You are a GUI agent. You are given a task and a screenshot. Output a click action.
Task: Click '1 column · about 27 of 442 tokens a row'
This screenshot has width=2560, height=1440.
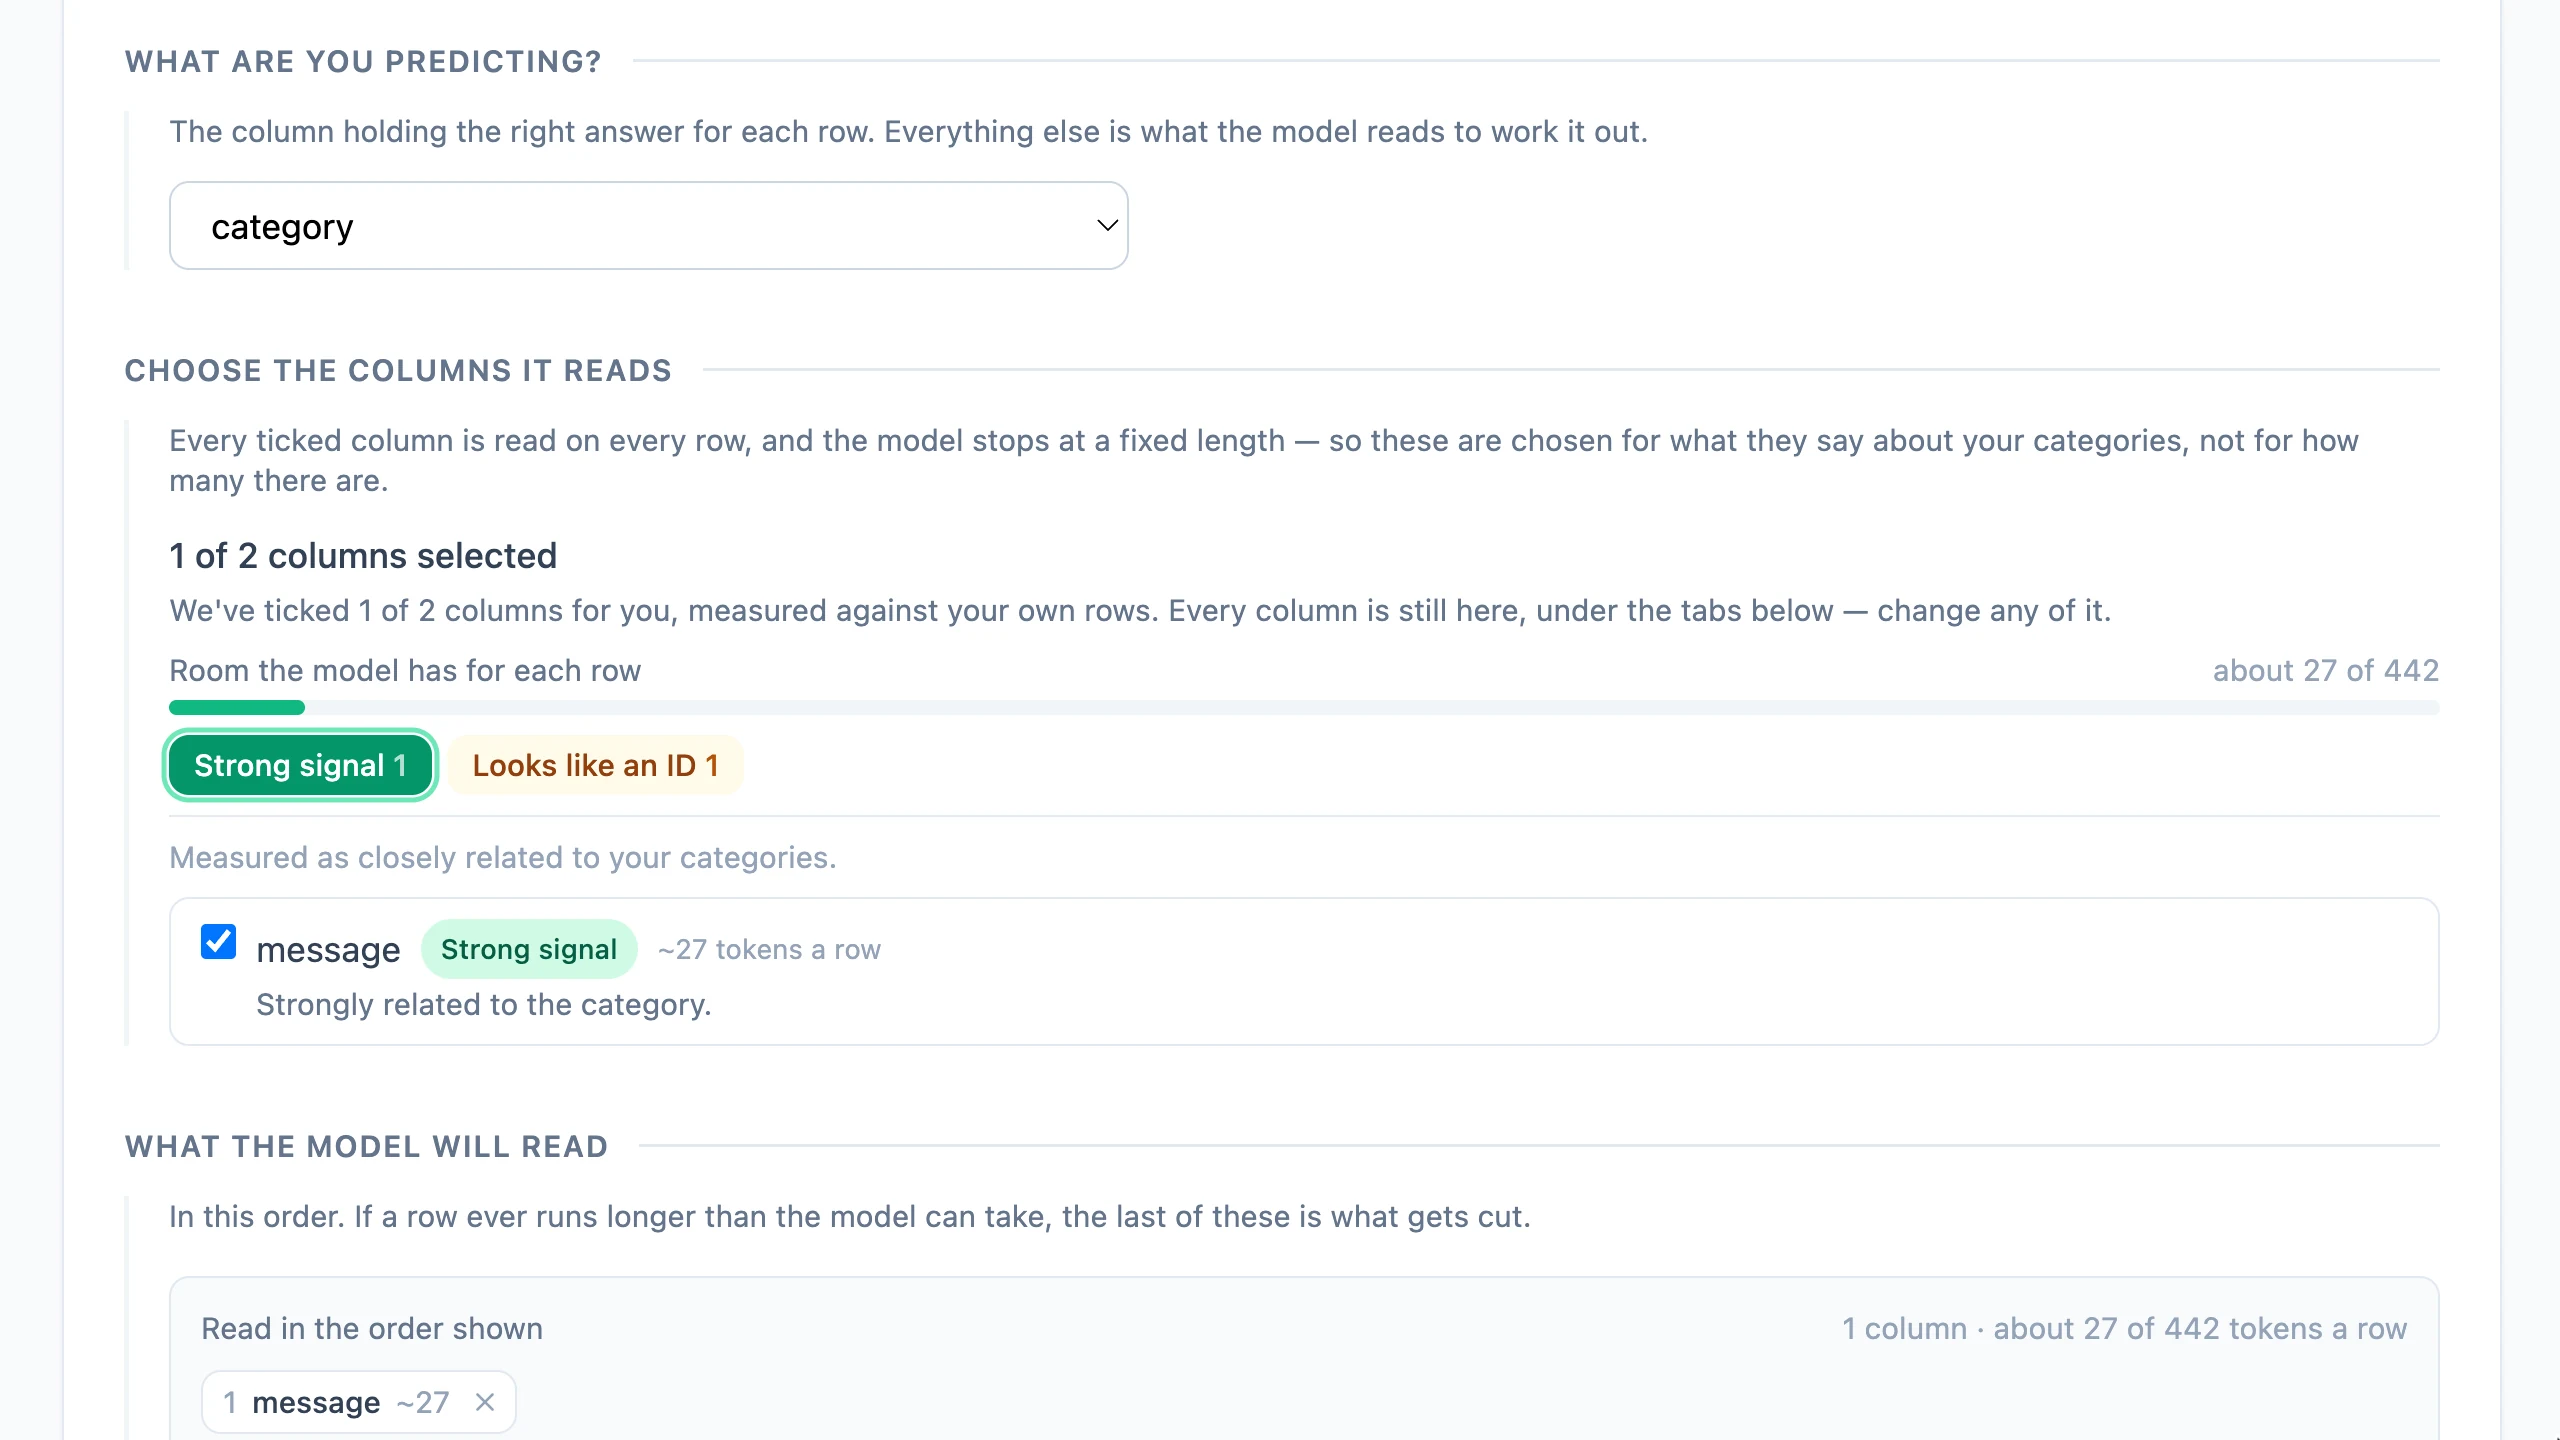click(2125, 1328)
